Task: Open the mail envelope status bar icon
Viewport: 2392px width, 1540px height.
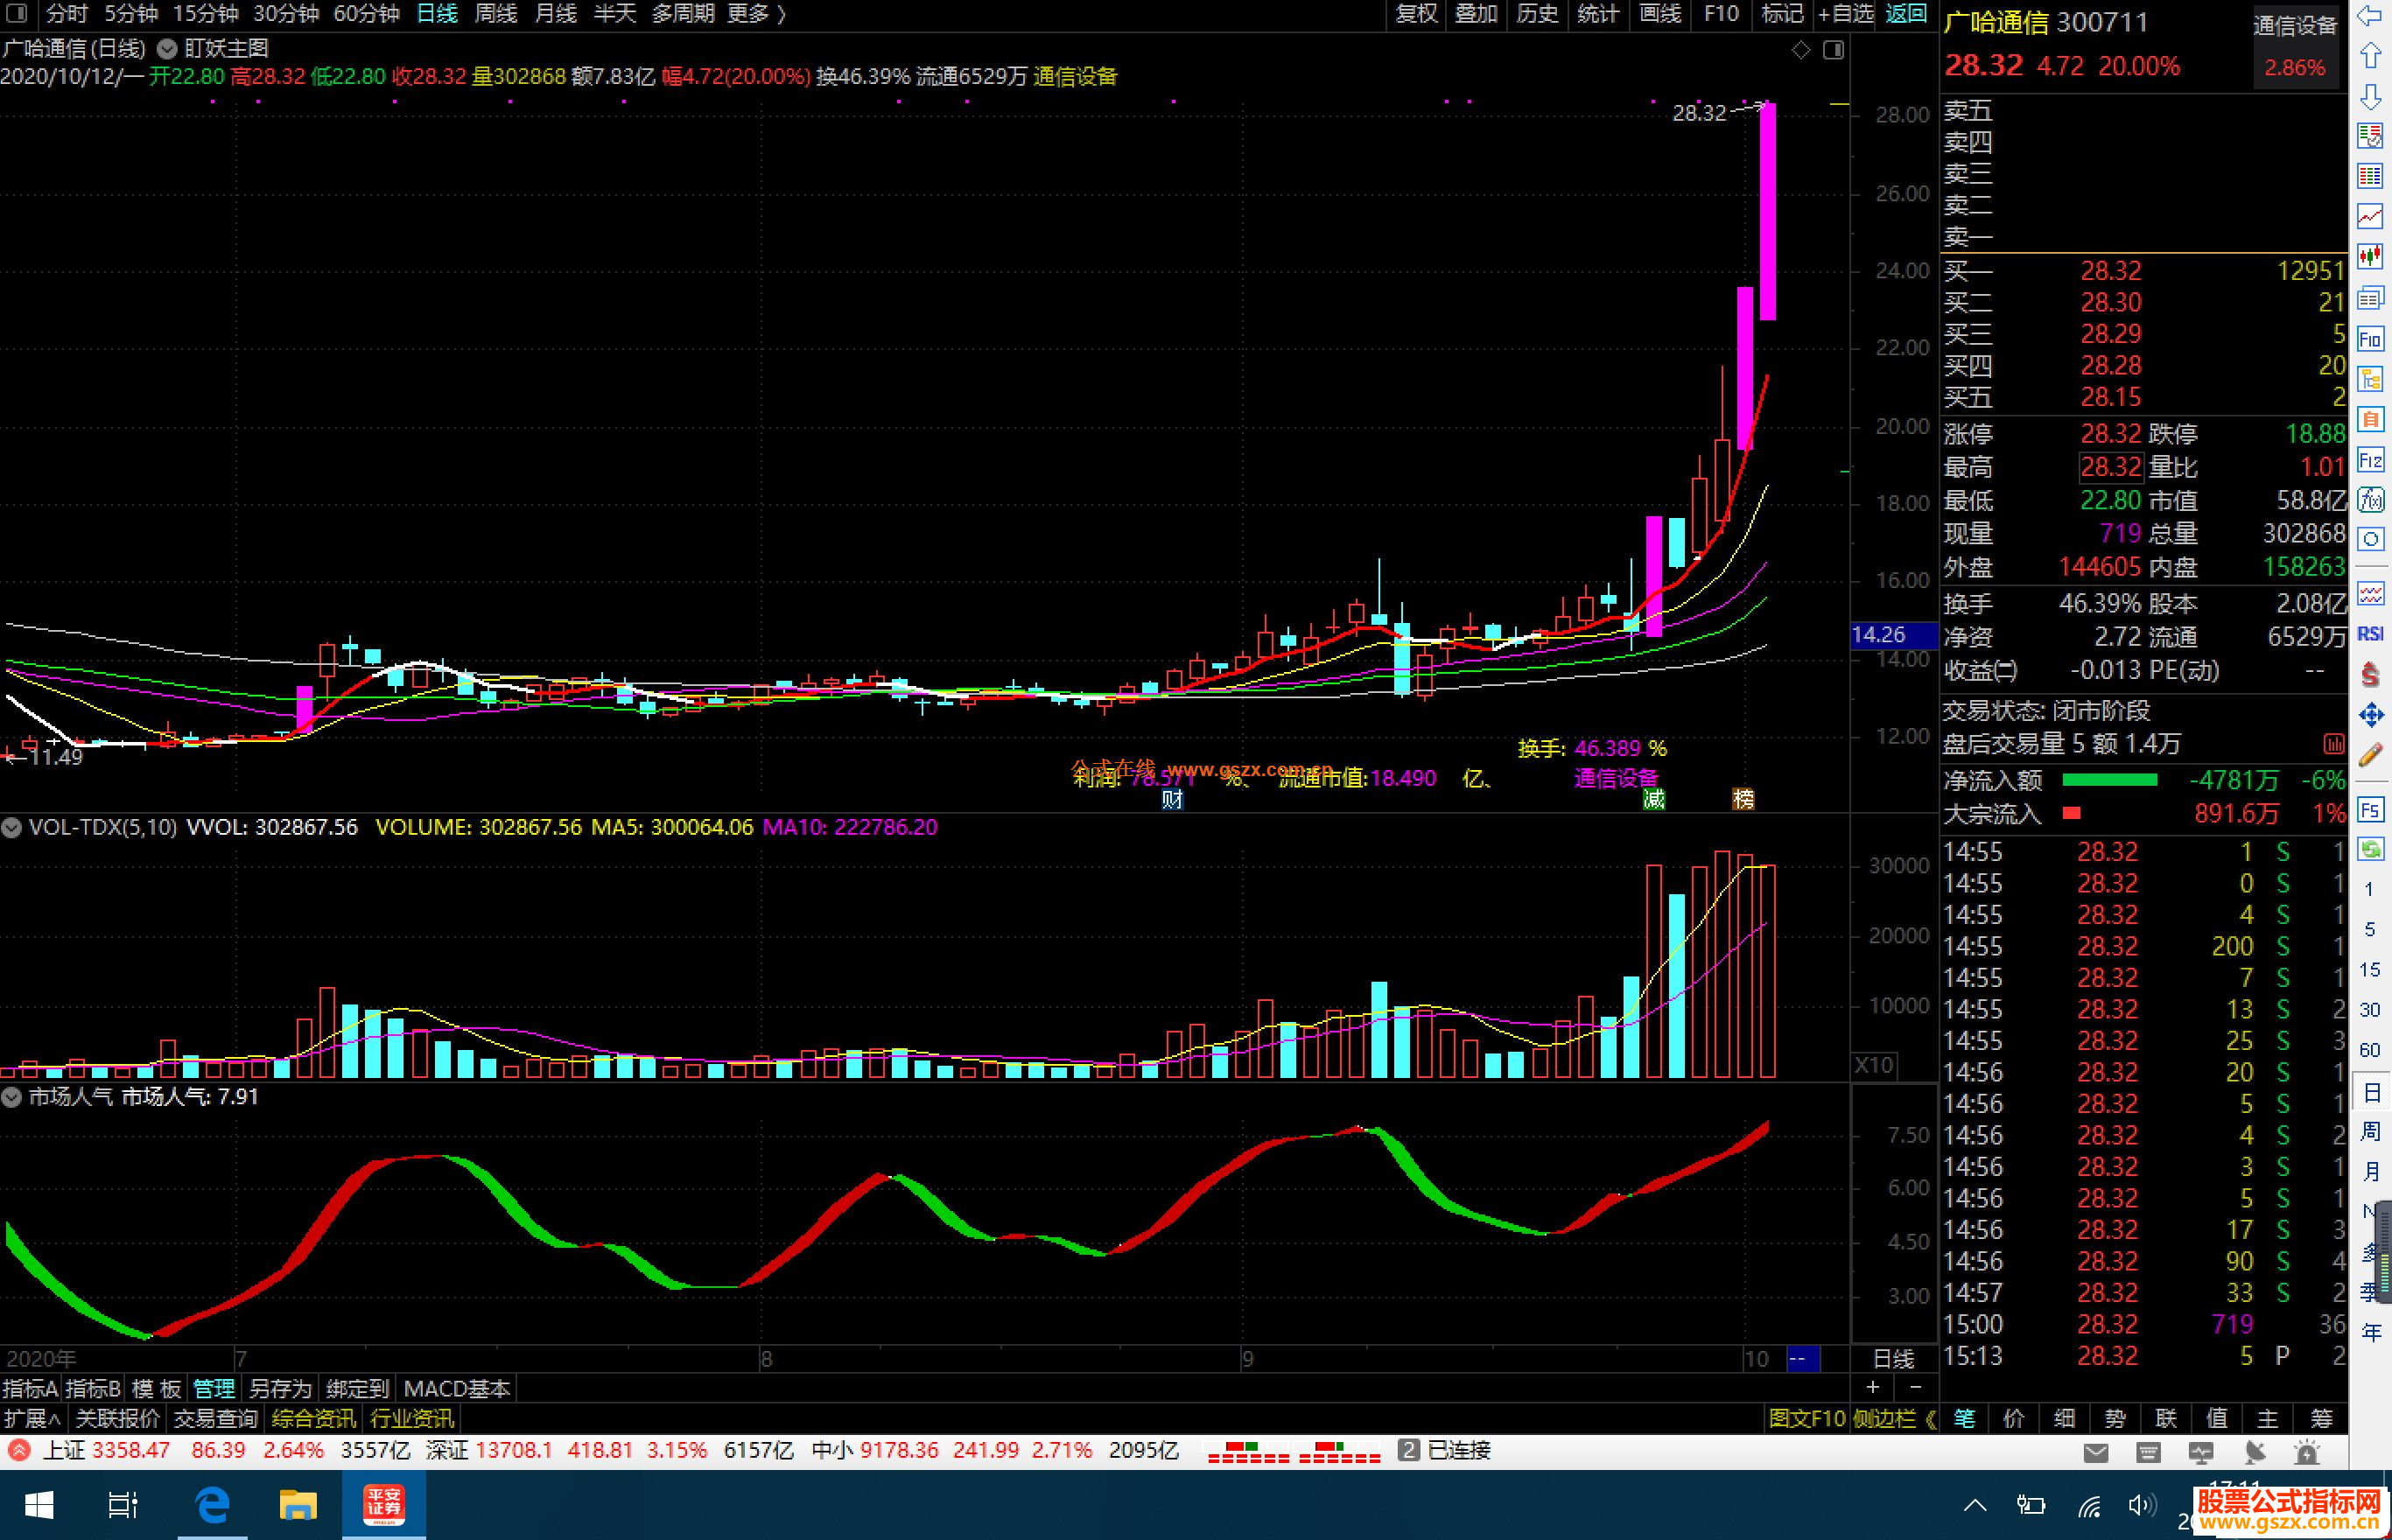Action: 2096,1452
